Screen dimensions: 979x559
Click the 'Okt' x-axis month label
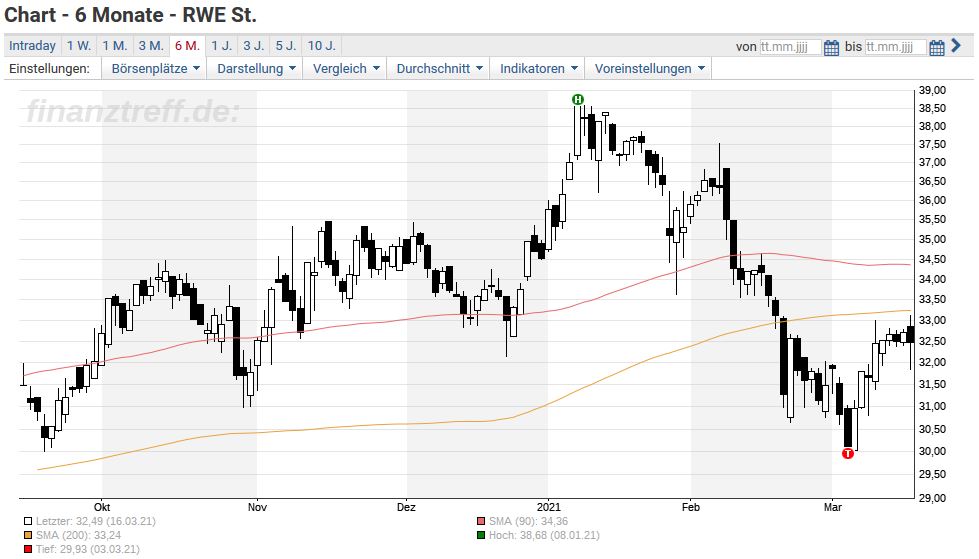pyautogui.click(x=102, y=507)
